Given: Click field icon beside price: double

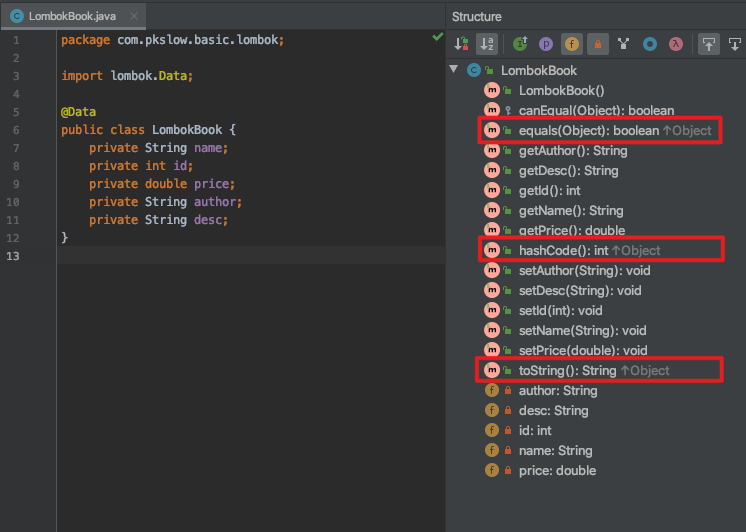Looking at the screenshot, I should pos(491,470).
